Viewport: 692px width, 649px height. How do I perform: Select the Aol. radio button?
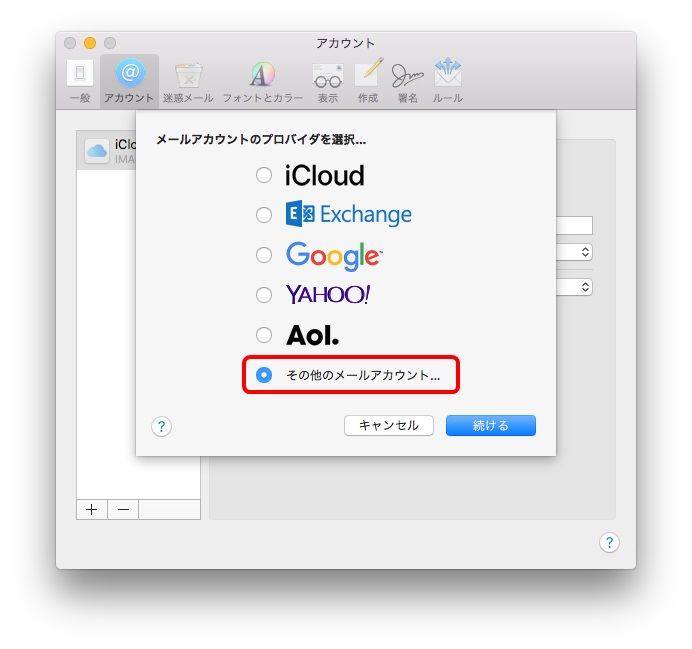point(264,335)
